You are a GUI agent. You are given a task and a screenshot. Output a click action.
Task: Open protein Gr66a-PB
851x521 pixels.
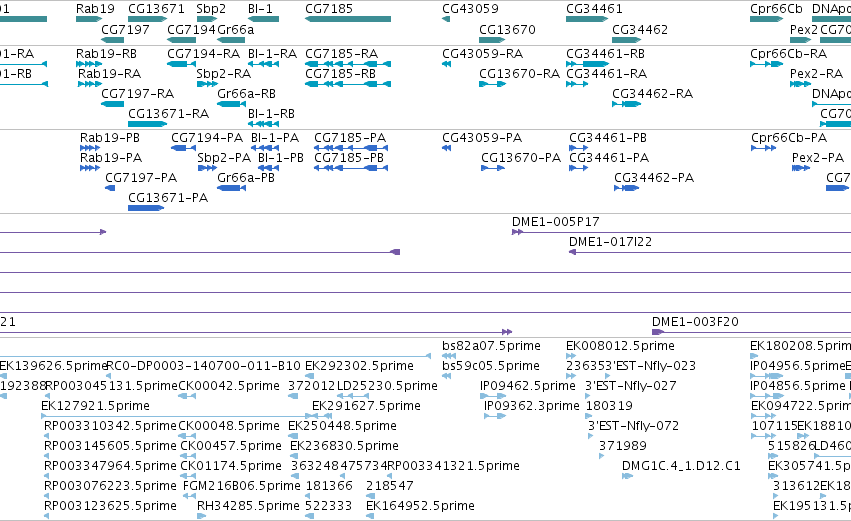click(232, 188)
